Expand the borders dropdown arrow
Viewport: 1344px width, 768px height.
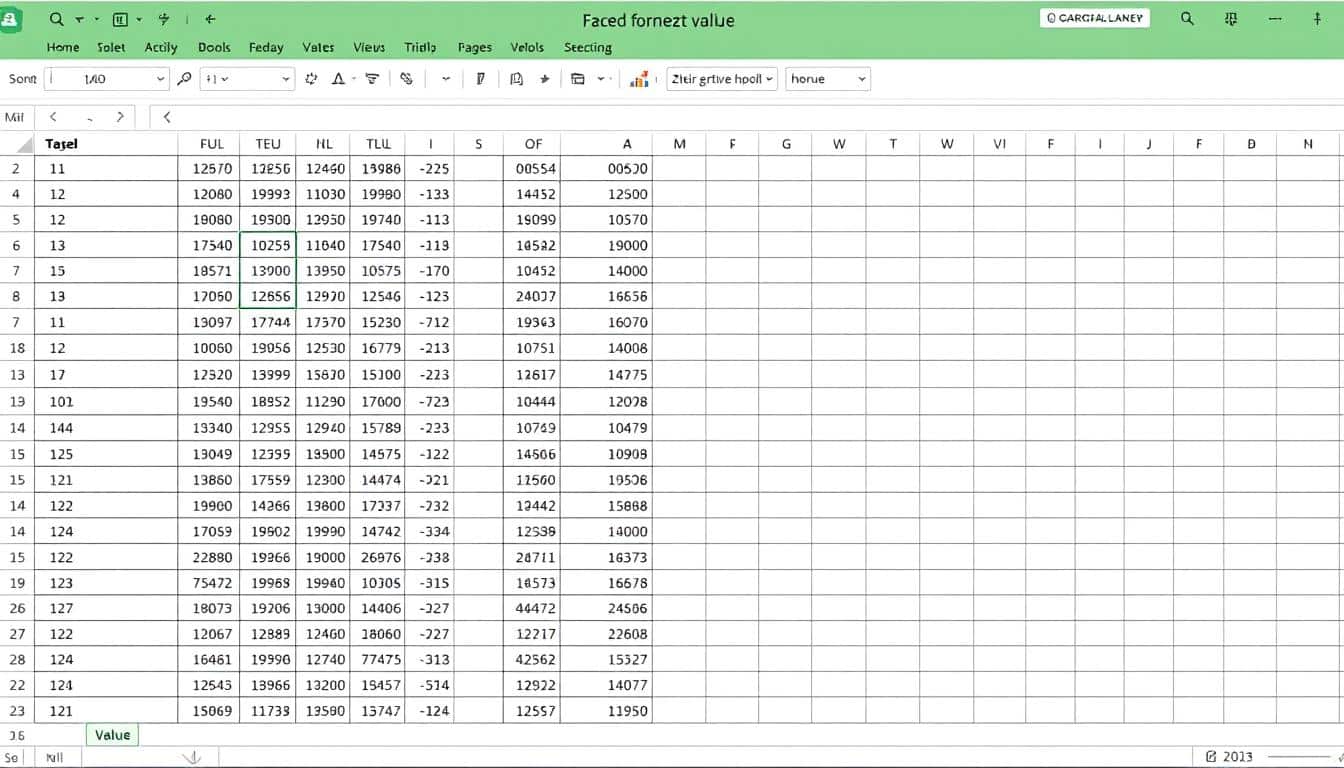click(602, 79)
